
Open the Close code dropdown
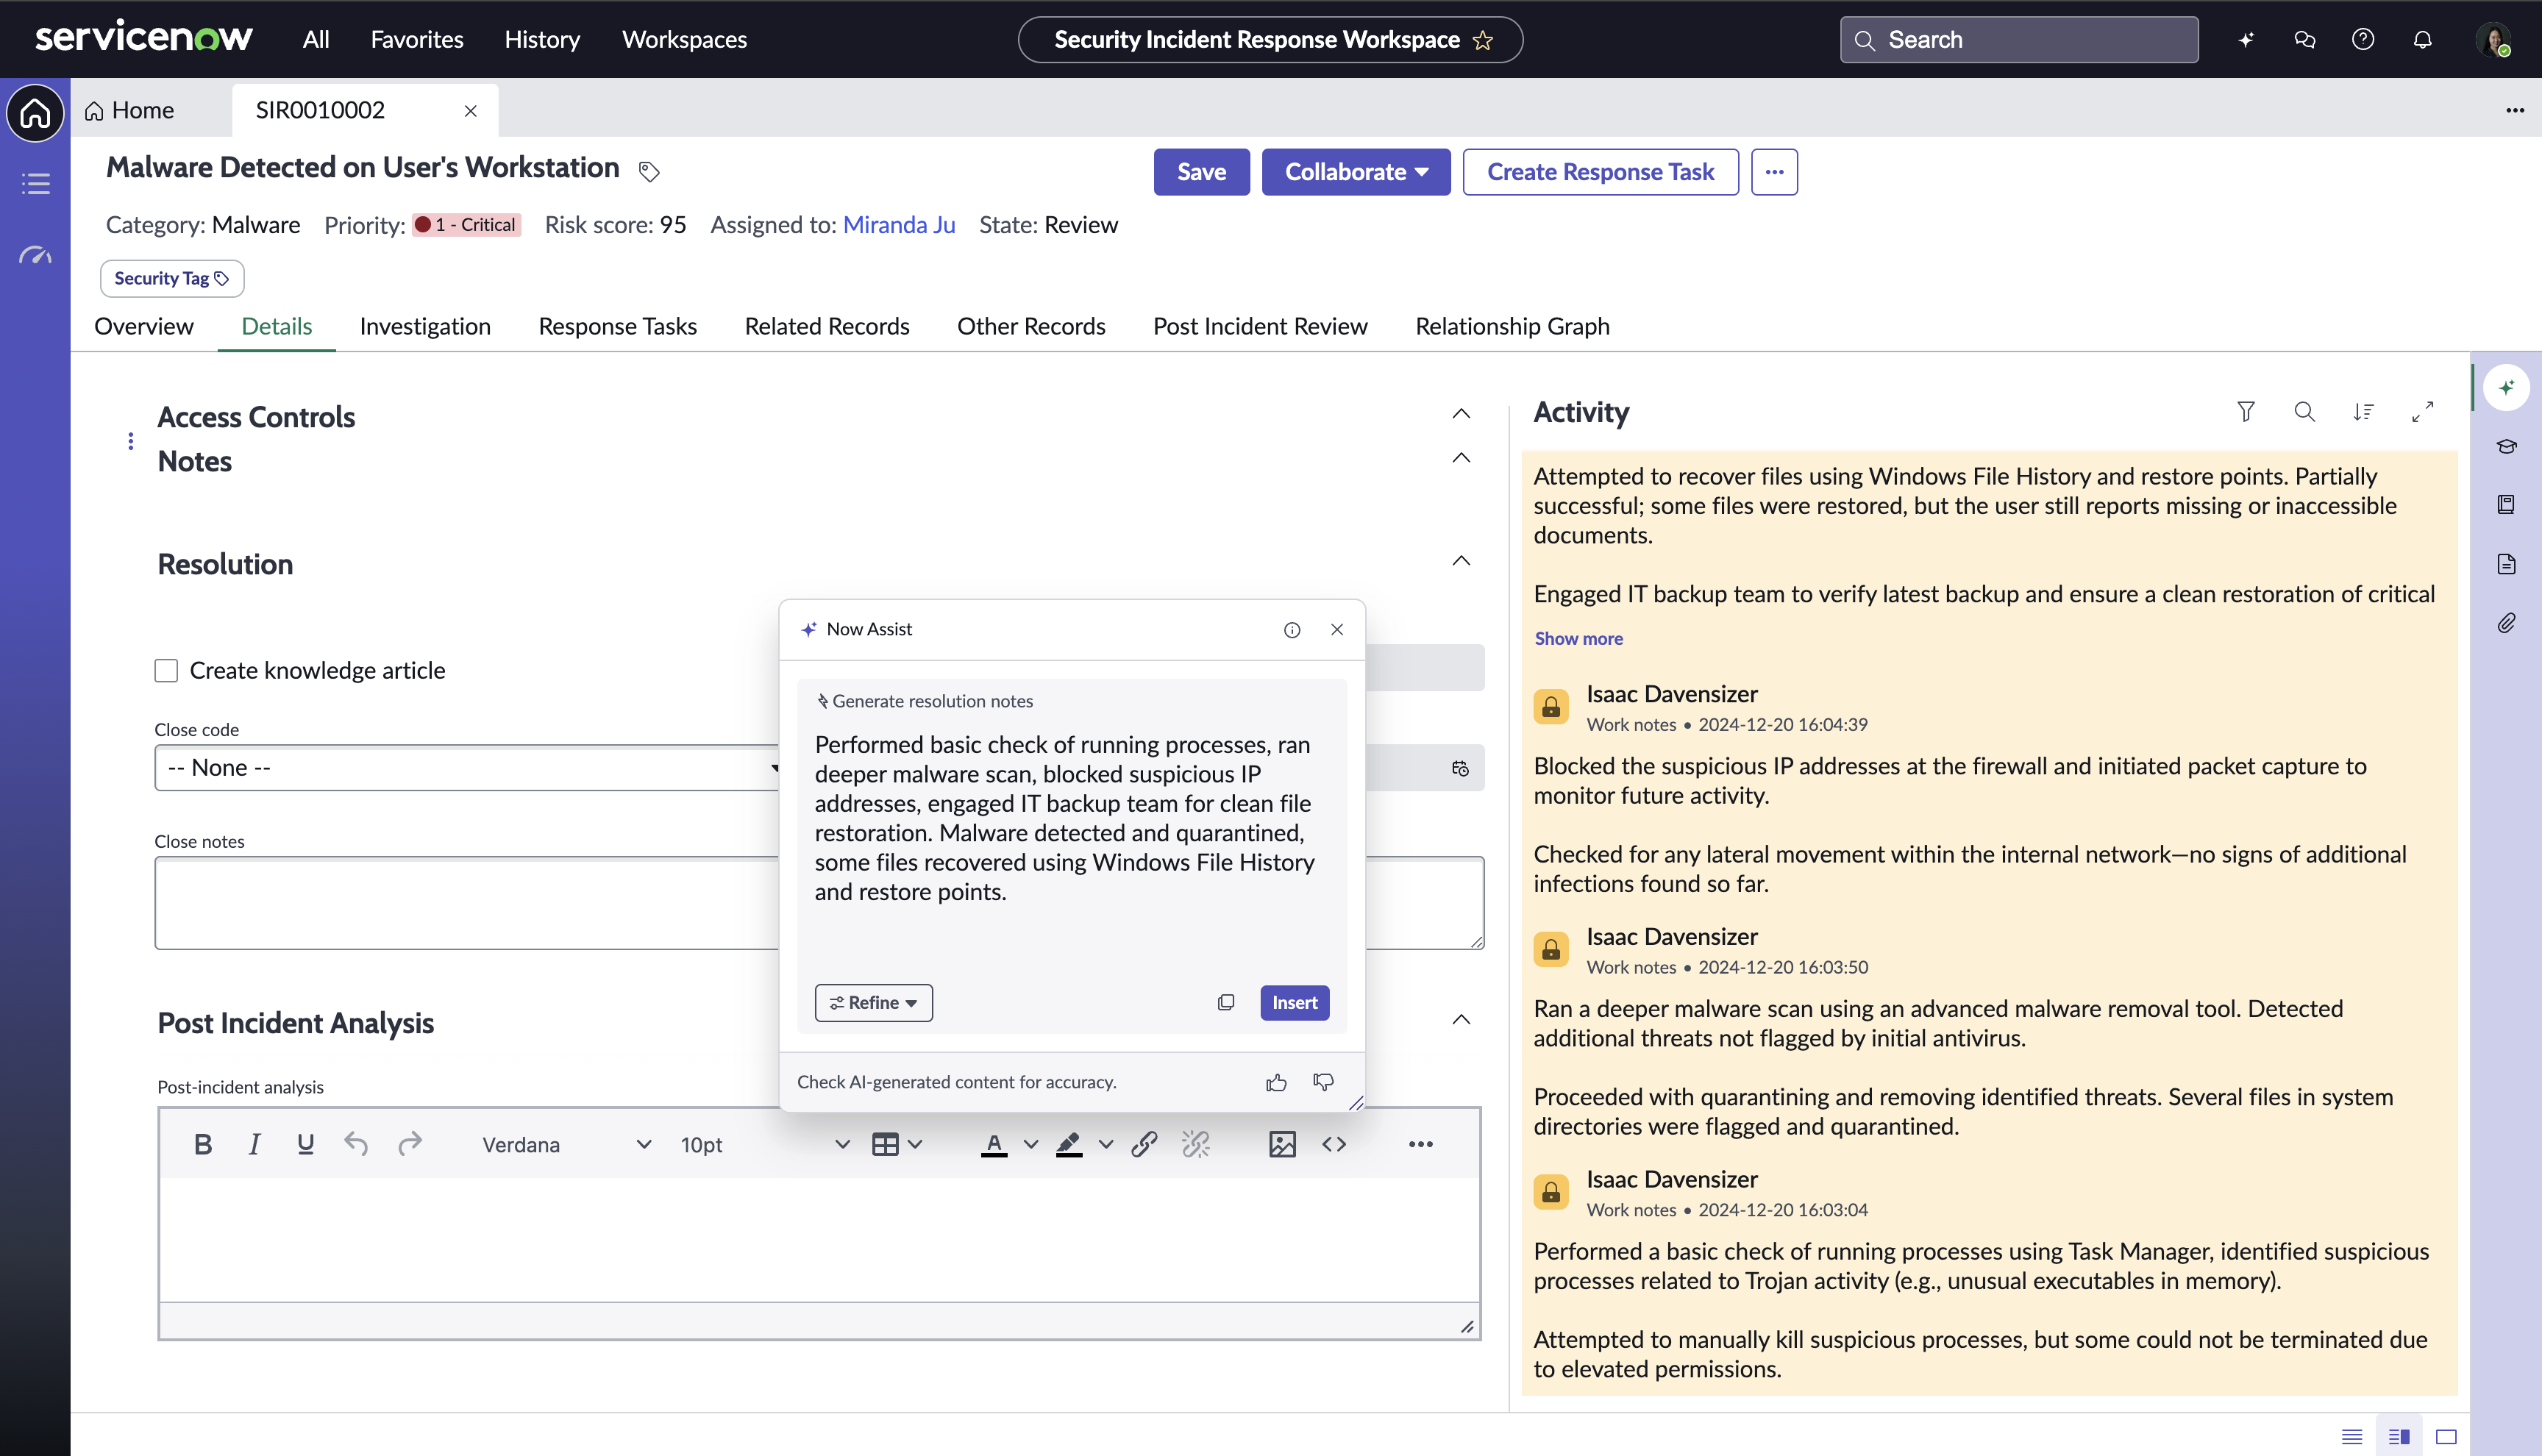click(x=467, y=767)
